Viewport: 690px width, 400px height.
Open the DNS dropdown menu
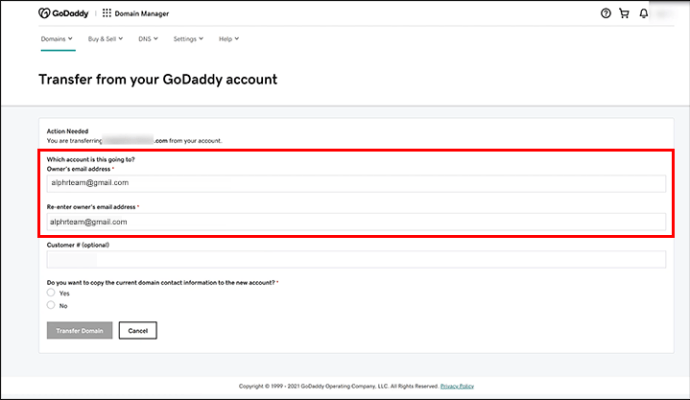(x=148, y=39)
